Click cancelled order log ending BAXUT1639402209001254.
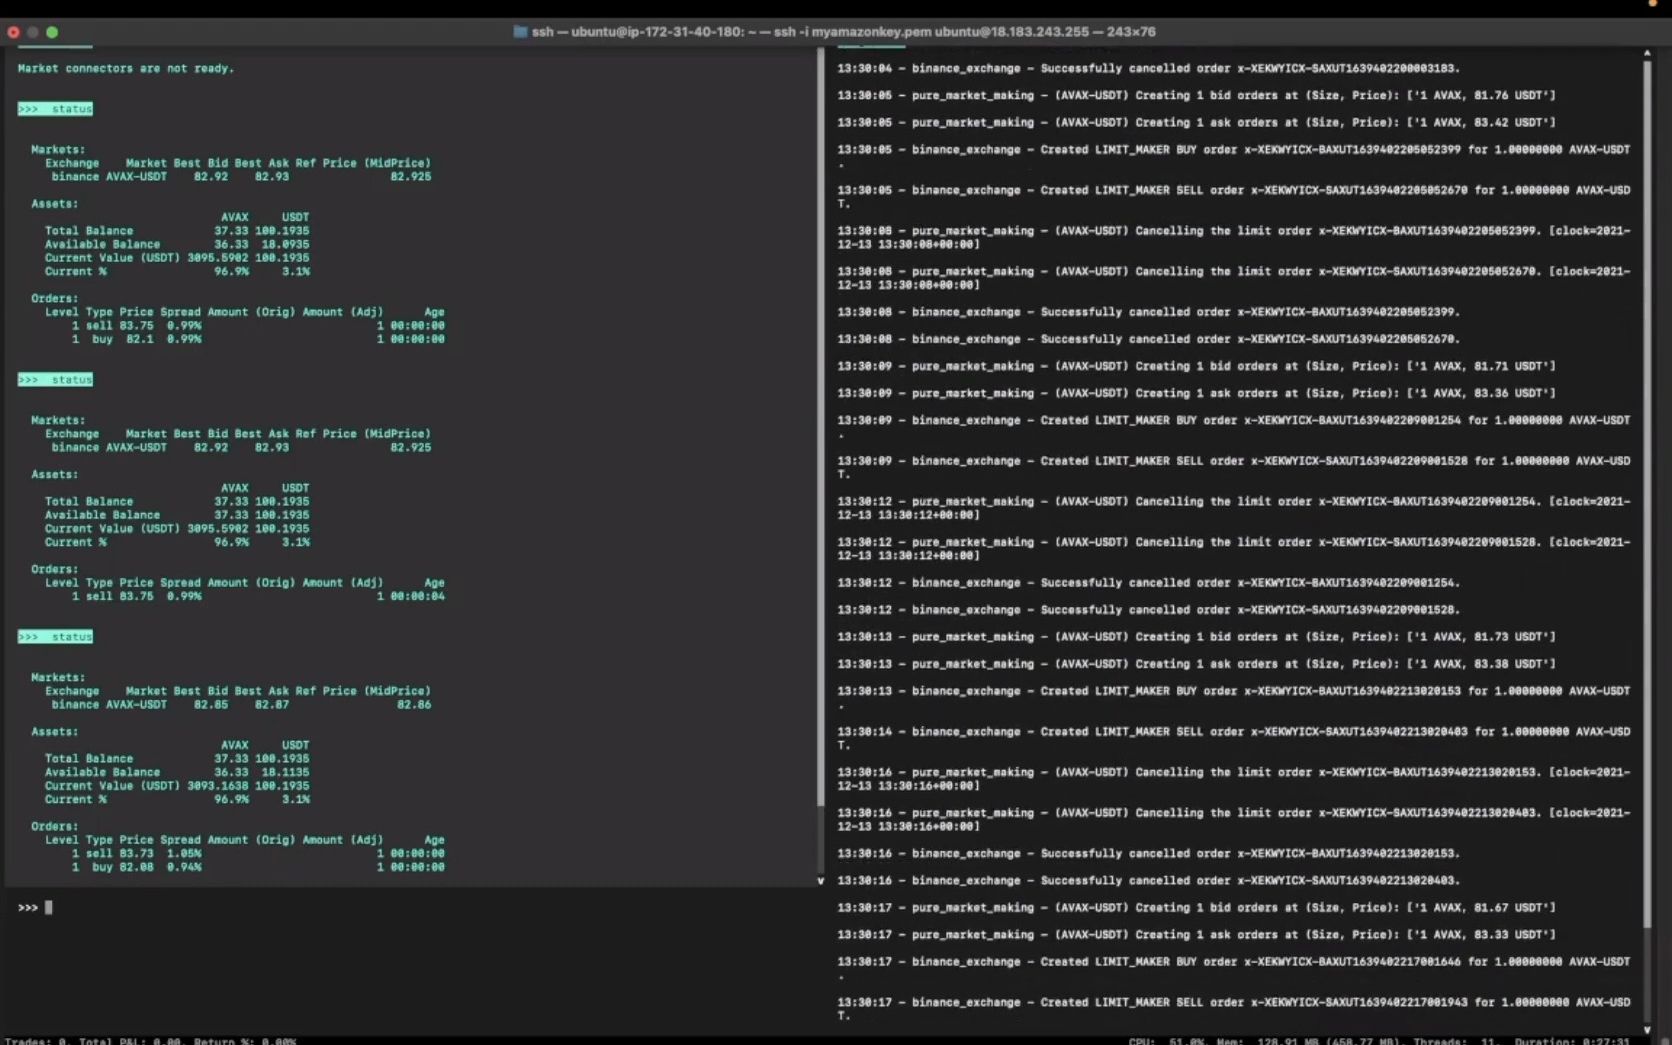The width and height of the screenshot is (1672, 1045). [x=1148, y=583]
